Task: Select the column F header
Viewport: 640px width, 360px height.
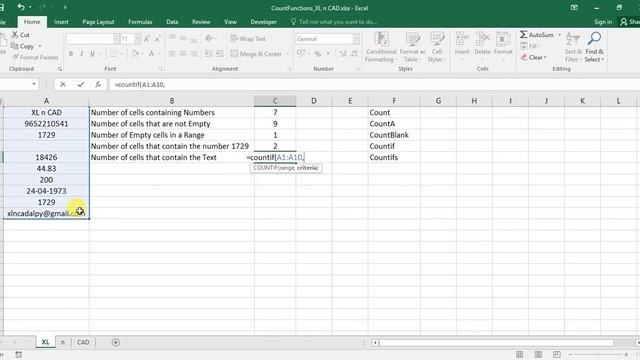Action: coord(394,101)
